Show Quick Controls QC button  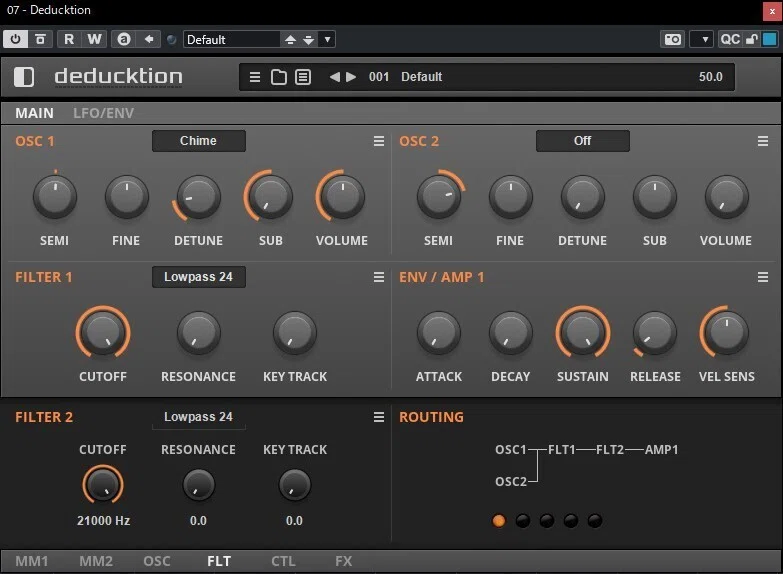731,39
